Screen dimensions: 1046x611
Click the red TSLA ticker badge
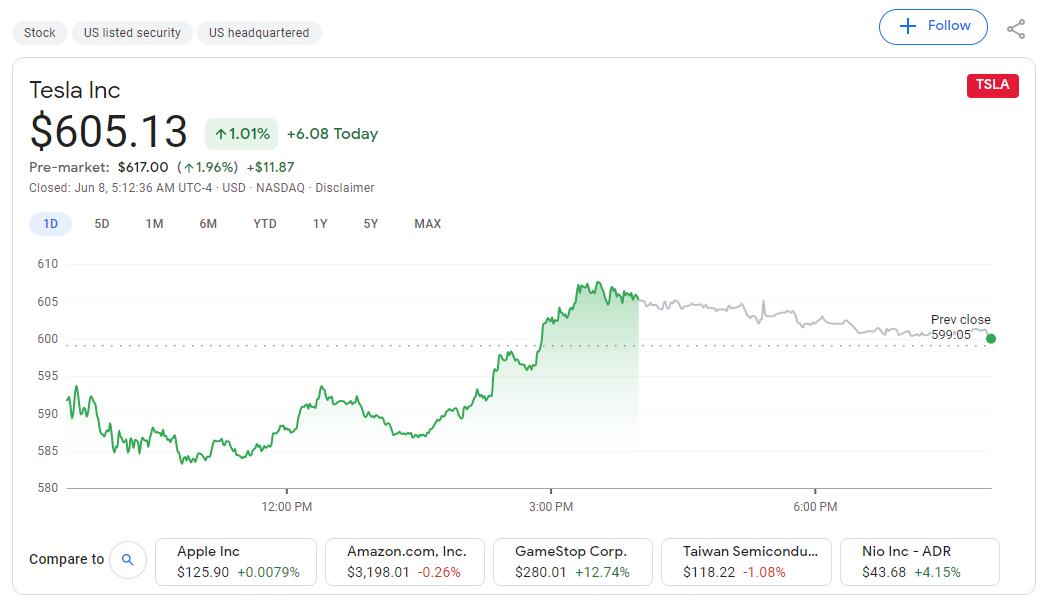[992, 85]
